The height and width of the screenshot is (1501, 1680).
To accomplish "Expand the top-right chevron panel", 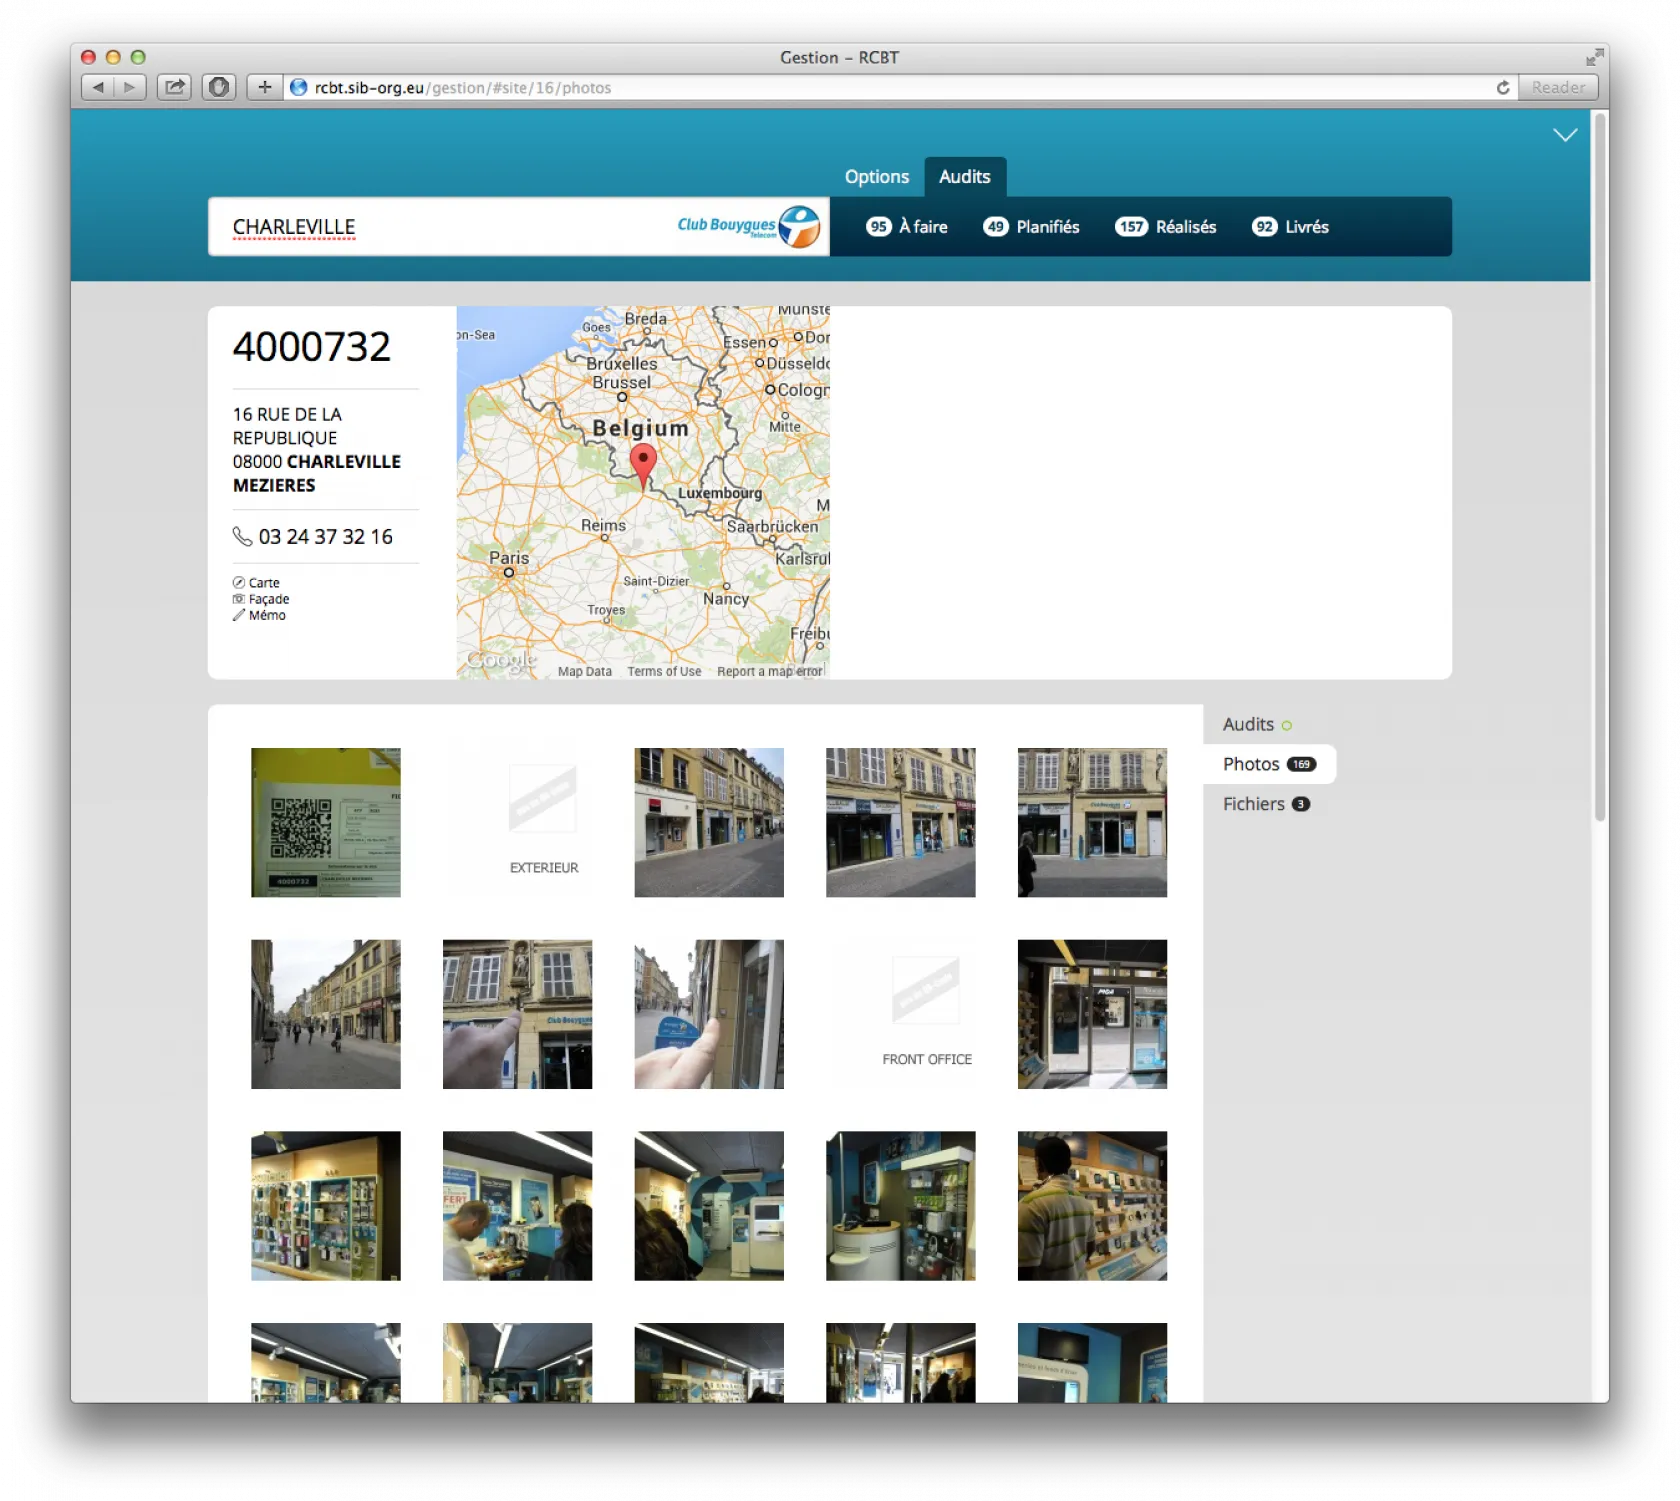I will pos(1565,135).
